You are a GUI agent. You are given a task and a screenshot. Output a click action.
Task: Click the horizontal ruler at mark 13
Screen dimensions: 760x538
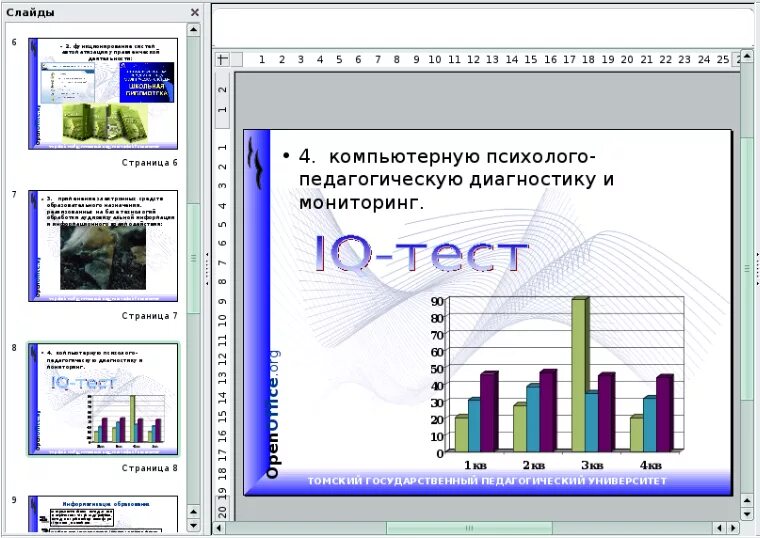tap(492, 60)
